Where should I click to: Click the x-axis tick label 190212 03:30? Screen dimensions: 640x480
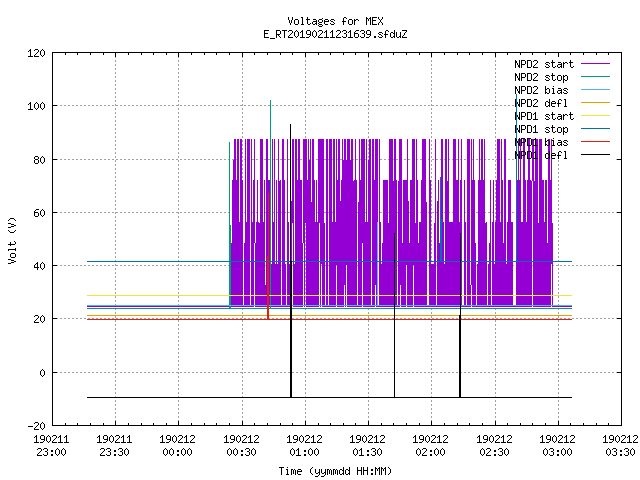pos(620,446)
